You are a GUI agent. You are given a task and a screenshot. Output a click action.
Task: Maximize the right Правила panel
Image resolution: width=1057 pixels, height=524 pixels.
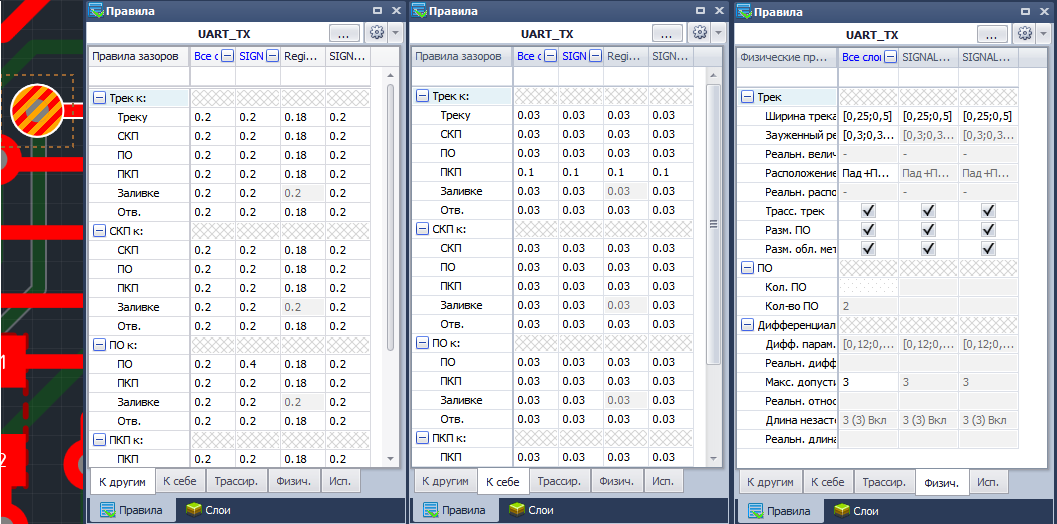1028,11
